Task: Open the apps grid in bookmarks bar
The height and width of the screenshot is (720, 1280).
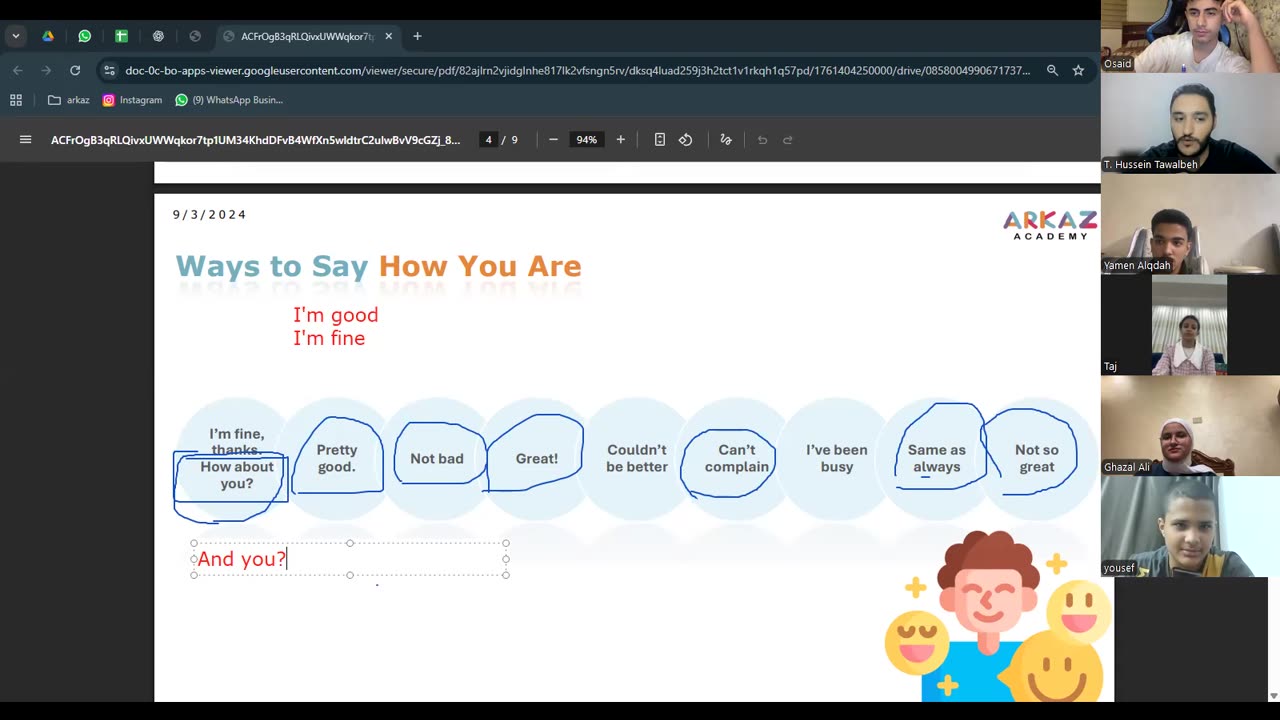Action: pos(16,100)
